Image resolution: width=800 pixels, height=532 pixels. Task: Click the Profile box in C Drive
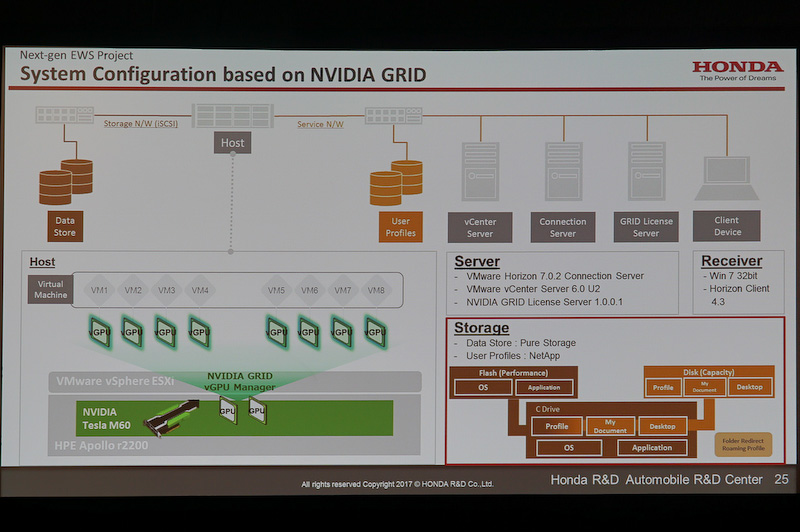(557, 426)
